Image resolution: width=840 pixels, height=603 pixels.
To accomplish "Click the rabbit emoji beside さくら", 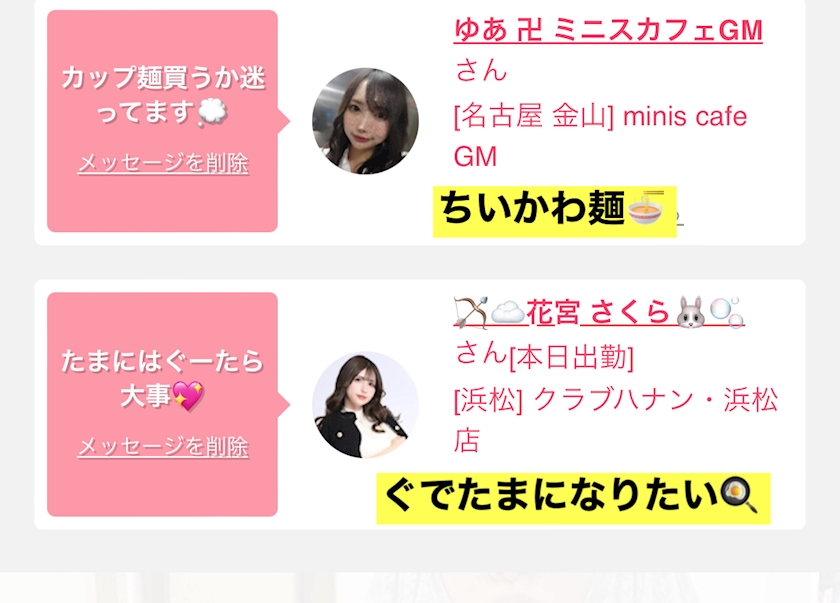I will (x=691, y=312).
